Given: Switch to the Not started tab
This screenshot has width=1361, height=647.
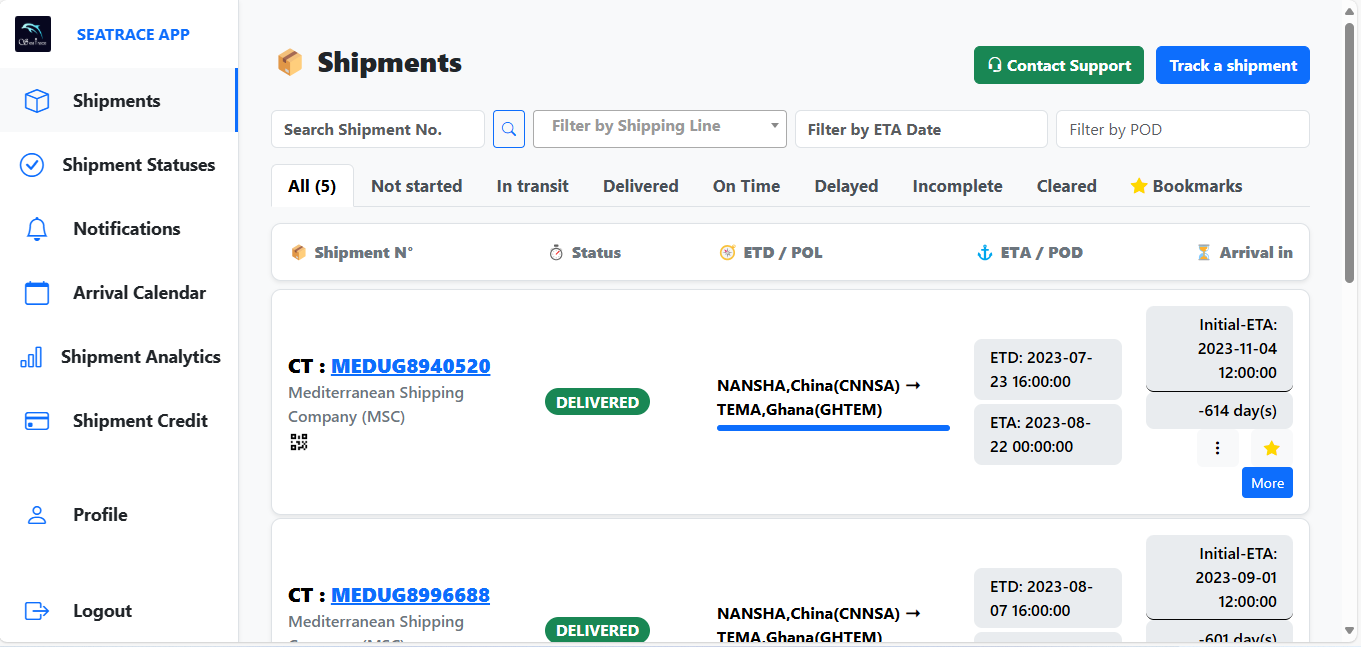Looking at the screenshot, I should [x=416, y=186].
